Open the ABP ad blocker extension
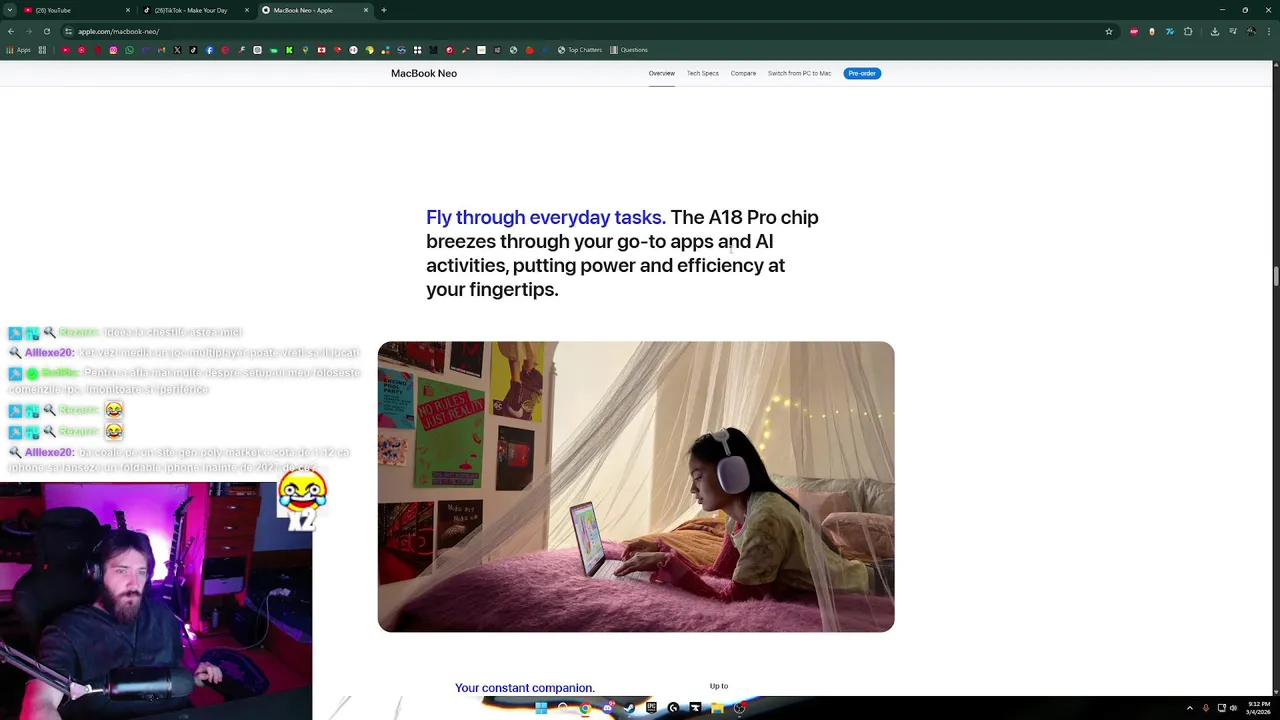1280x720 pixels. point(1134,31)
